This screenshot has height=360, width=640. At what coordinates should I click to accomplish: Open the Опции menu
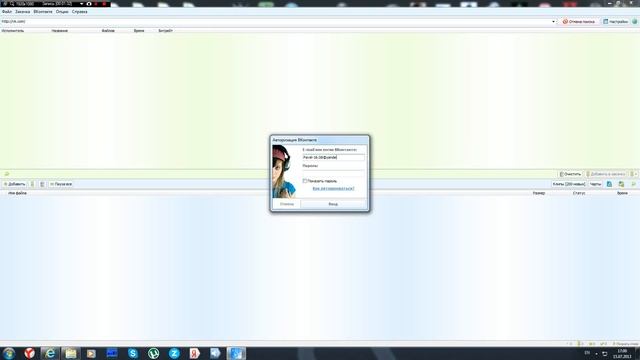(62, 12)
